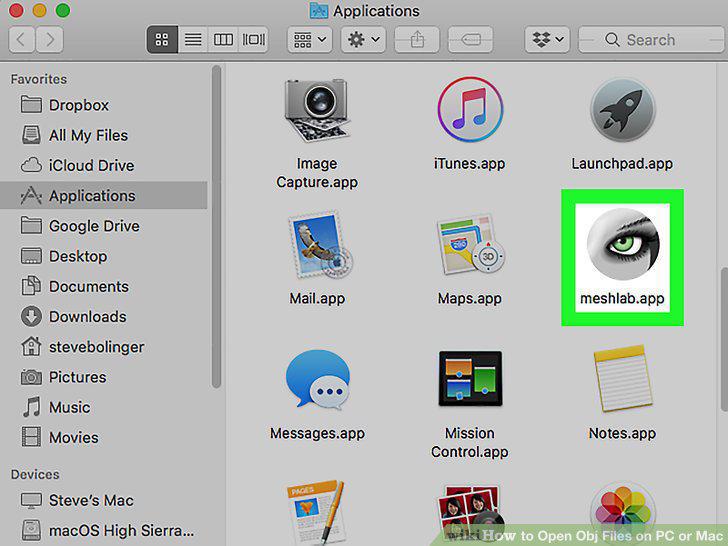Open the item arrangement dropdown

(x=310, y=39)
